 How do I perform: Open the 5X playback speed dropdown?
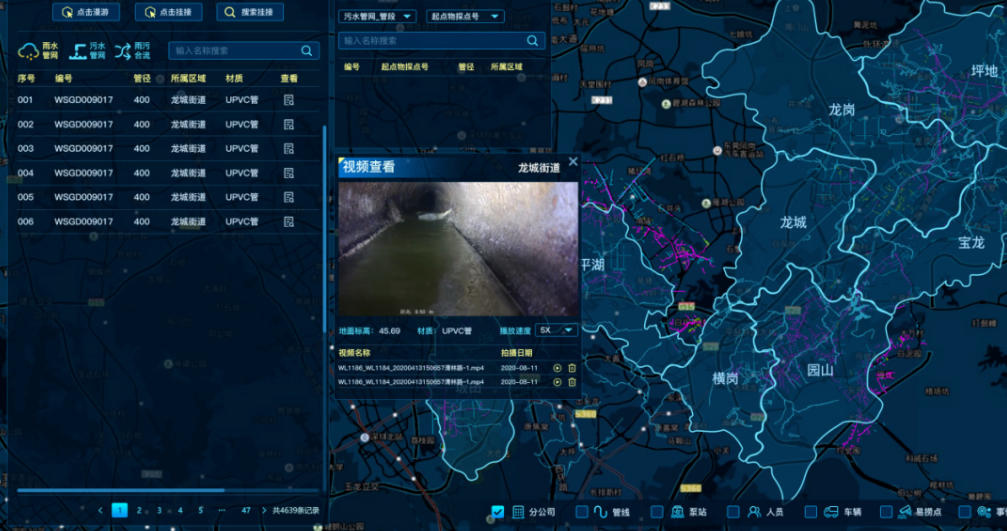[x=557, y=330]
